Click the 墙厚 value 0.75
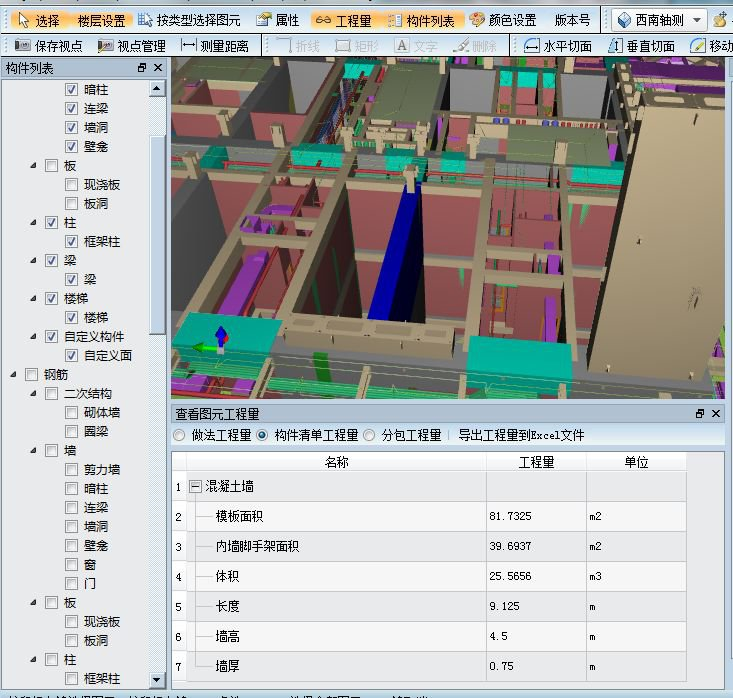 click(x=501, y=666)
